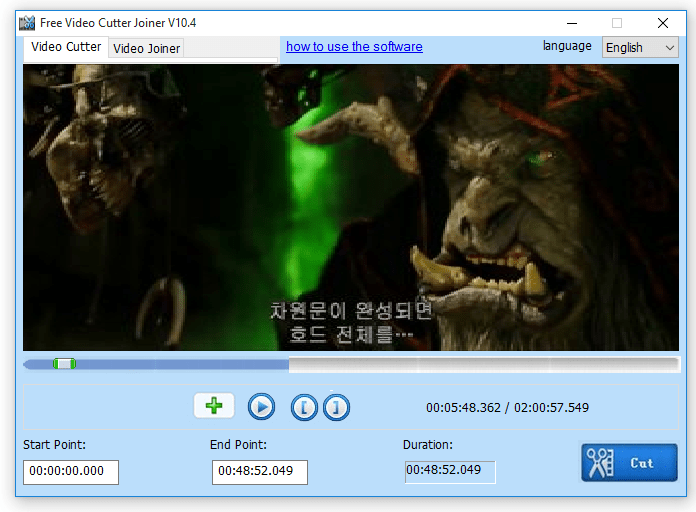Click the app icon in title bar
The width and height of the screenshot is (696, 512).
pyautogui.click(x=27, y=23)
